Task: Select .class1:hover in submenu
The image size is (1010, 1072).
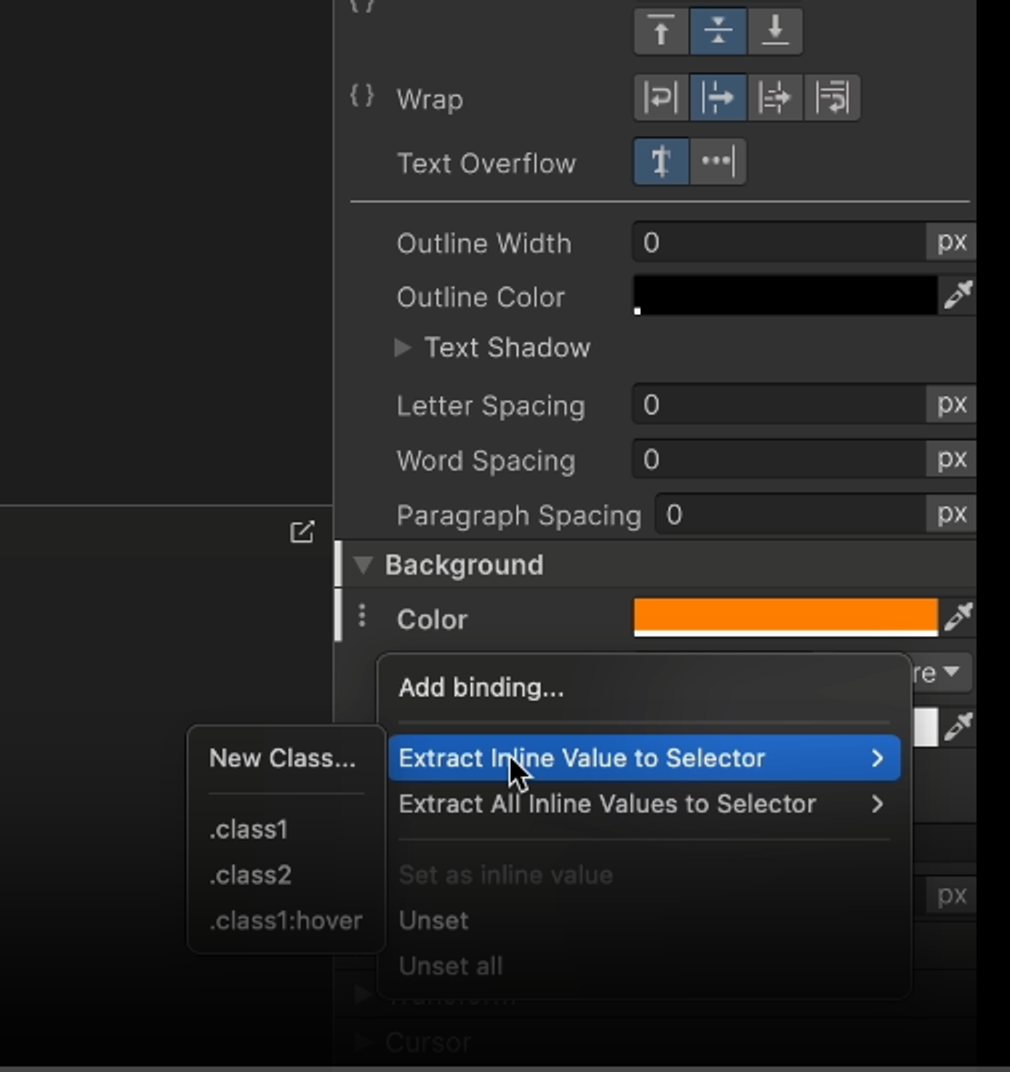Action: [x=286, y=921]
